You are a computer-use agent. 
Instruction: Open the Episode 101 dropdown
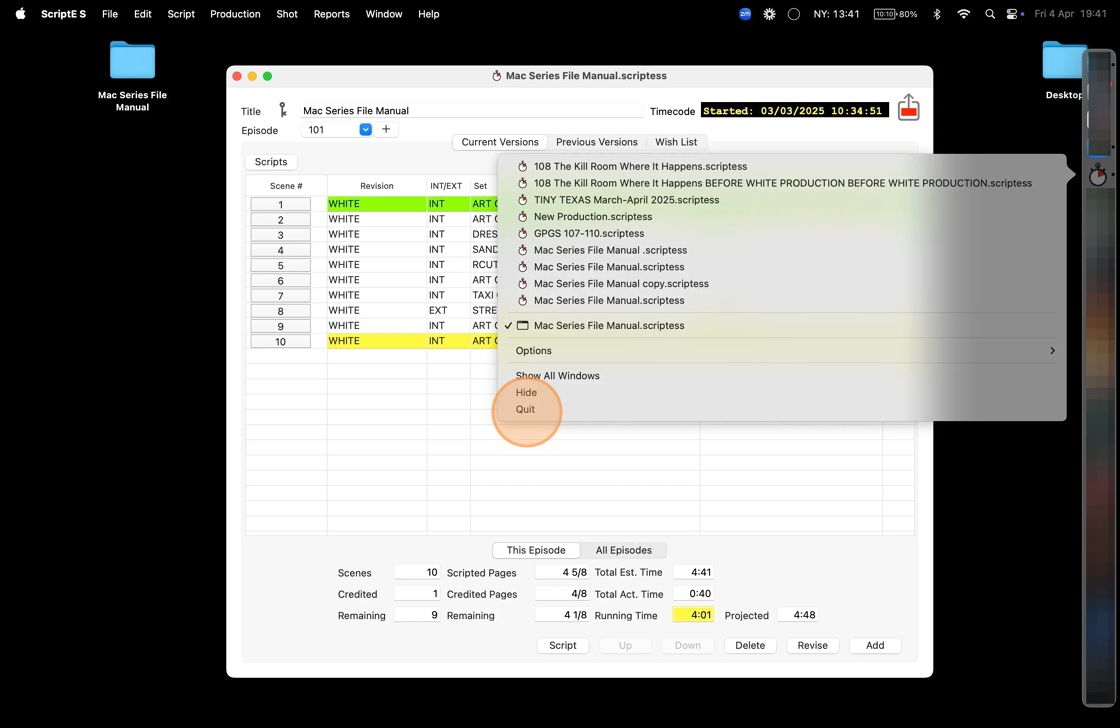[x=365, y=129]
